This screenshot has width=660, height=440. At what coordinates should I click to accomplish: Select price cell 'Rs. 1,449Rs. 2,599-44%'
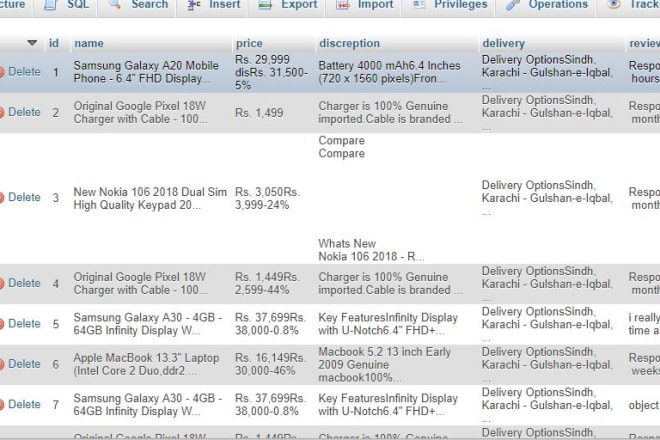pos(267,283)
